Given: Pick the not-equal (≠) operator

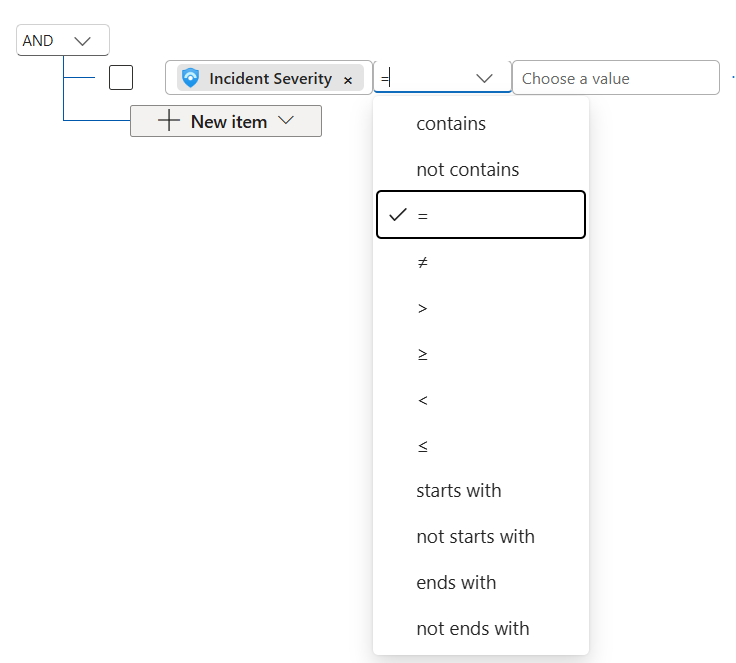Looking at the screenshot, I should [x=422, y=262].
